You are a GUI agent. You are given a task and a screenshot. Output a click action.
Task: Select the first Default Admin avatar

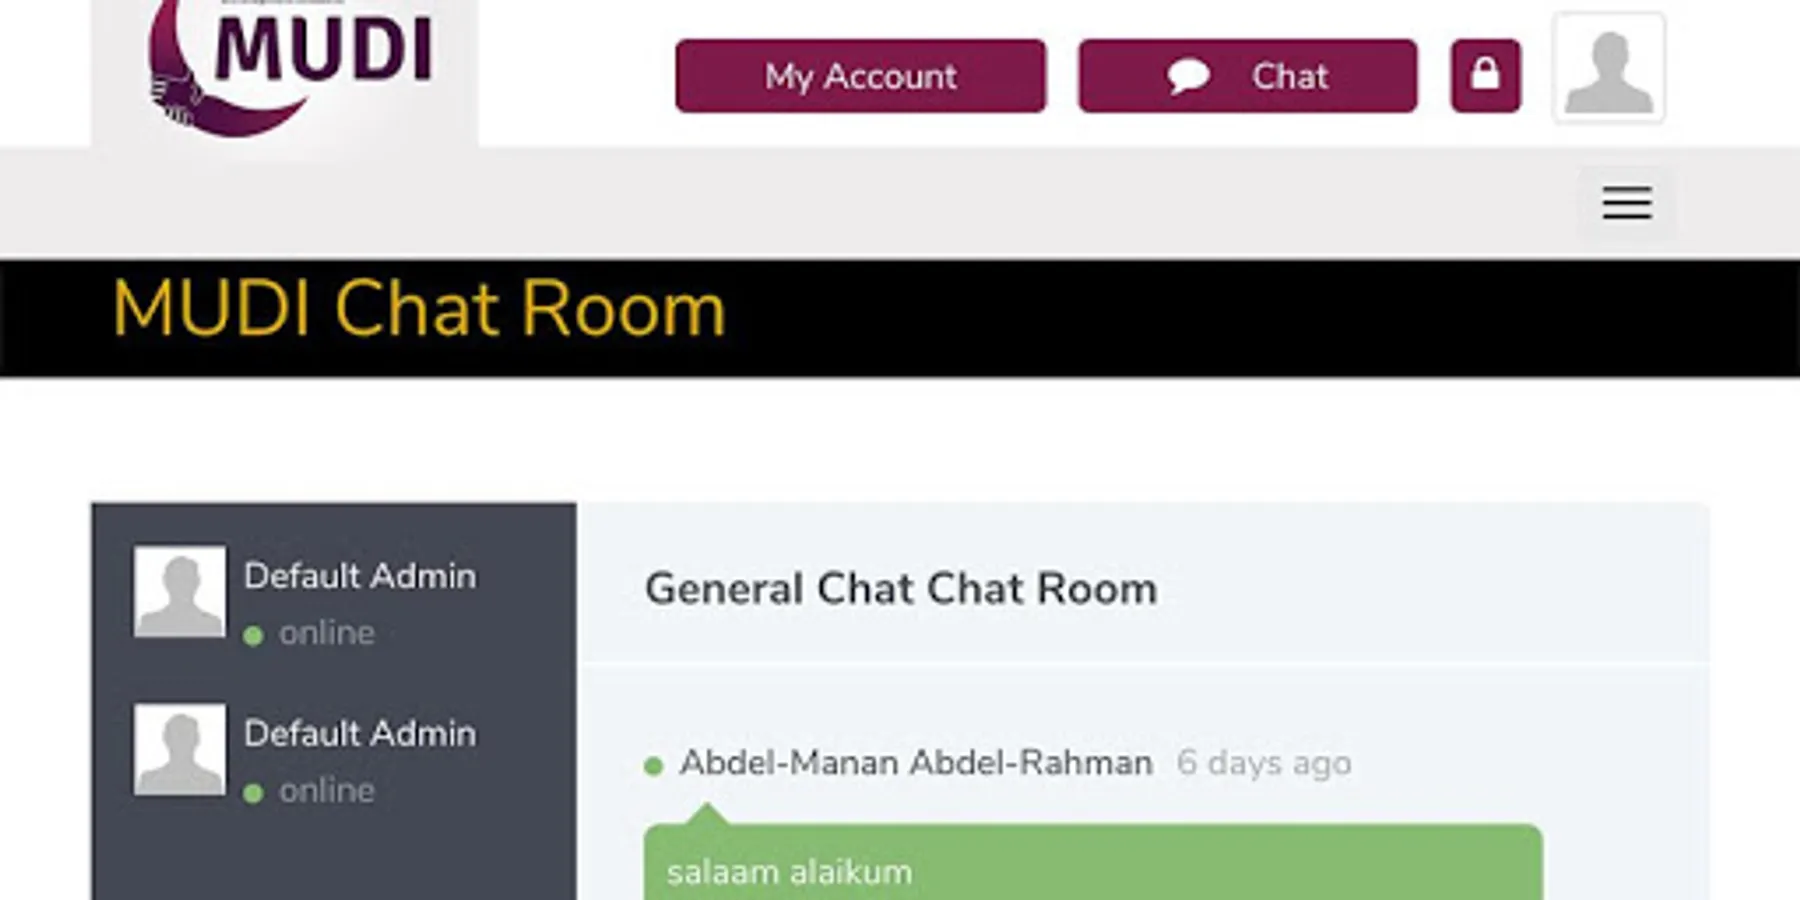[x=180, y=591]
